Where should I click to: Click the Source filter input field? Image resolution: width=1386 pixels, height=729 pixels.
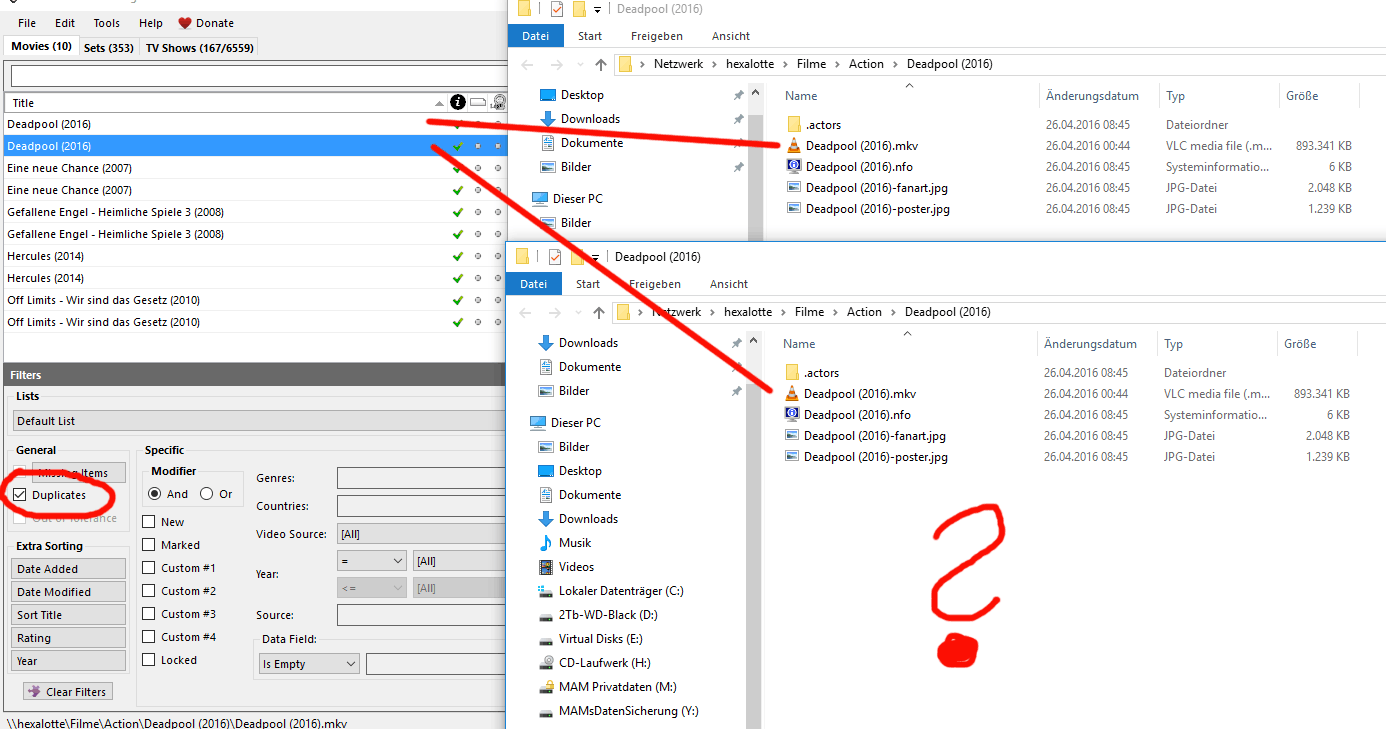422,615
